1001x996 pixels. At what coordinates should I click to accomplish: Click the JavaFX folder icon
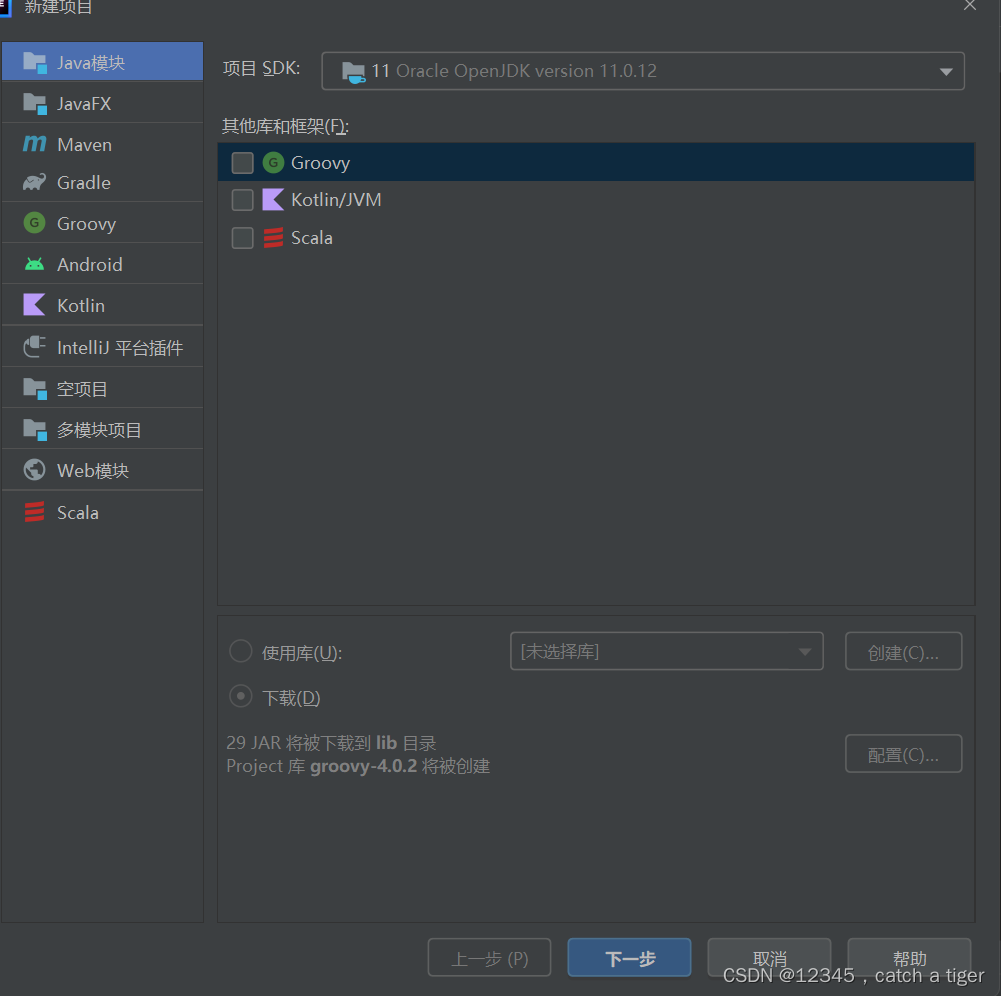click(x=34, y=103)
